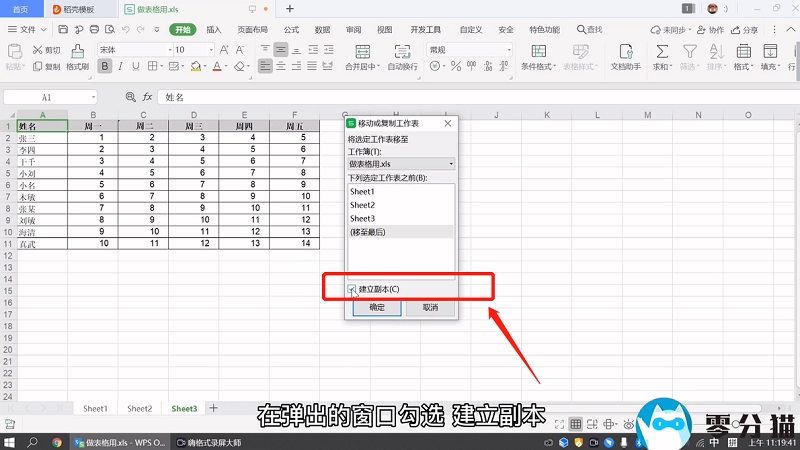Click the Format Painter (格式刷) icon
800x450 pixels.
click(x=77, y=50)
